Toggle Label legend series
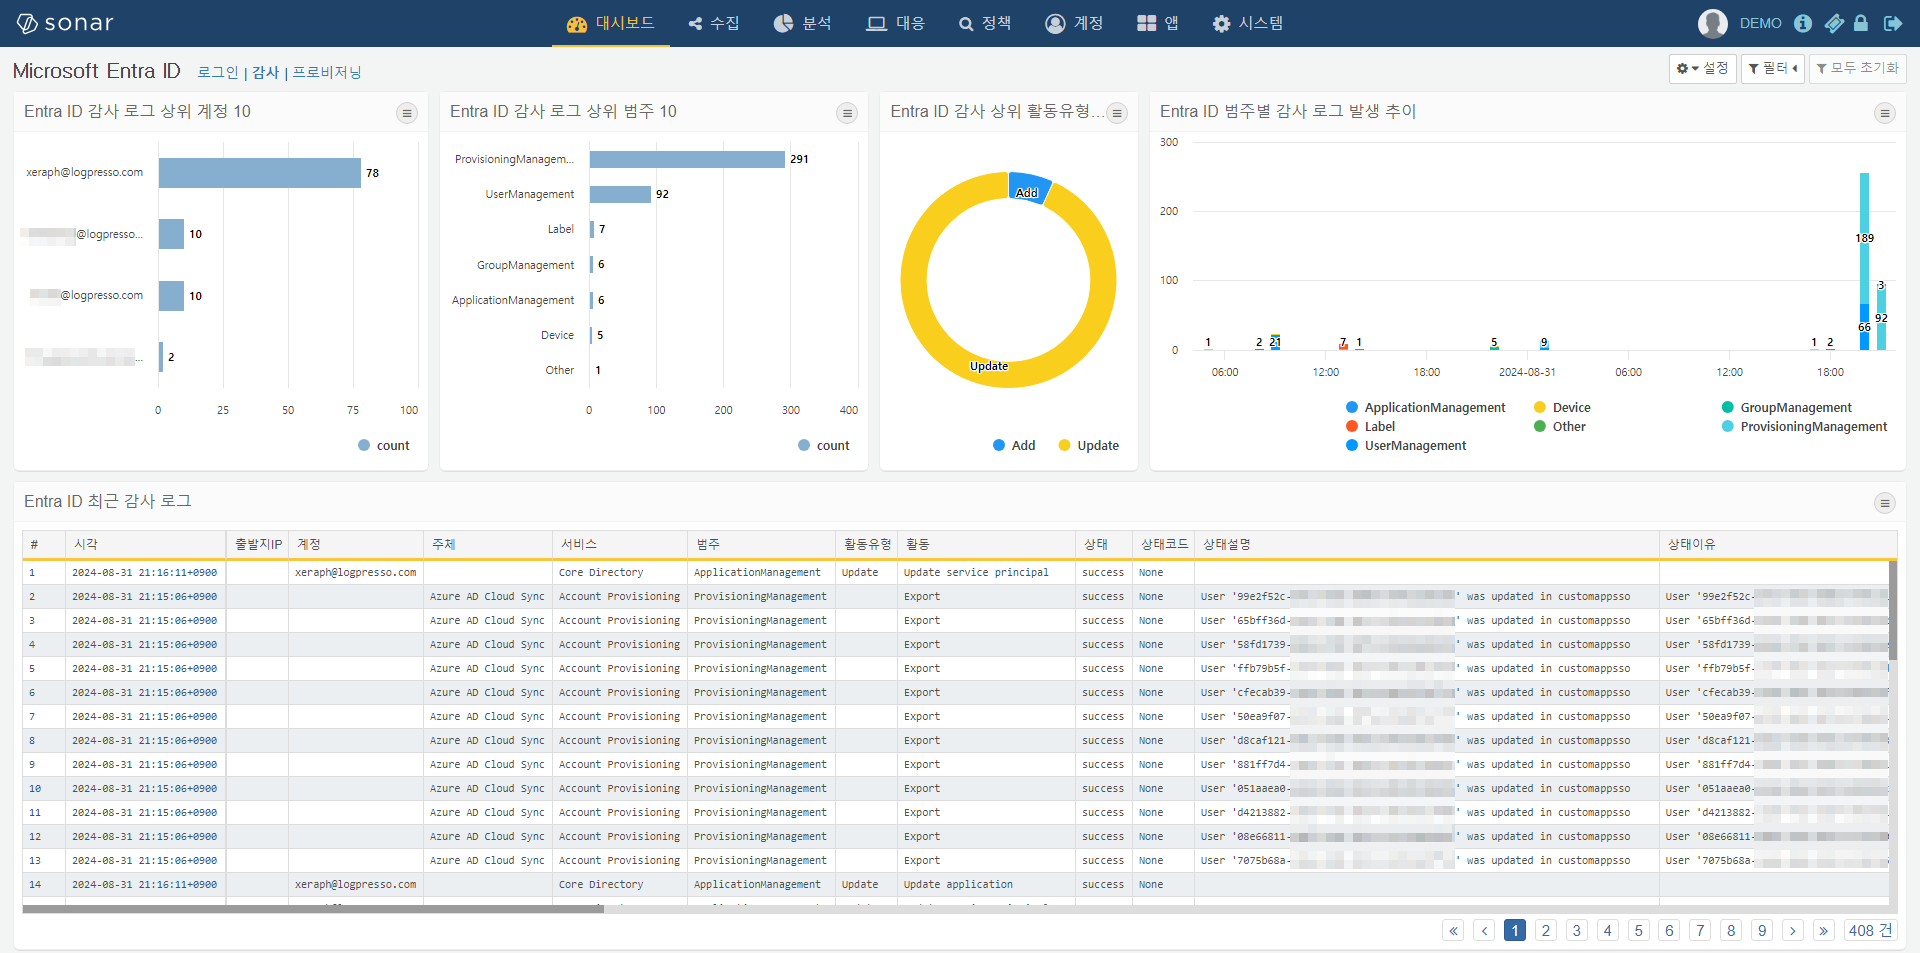Image resolution: width=1920 pixels, height=953 pixels. tap(1370, 427)
